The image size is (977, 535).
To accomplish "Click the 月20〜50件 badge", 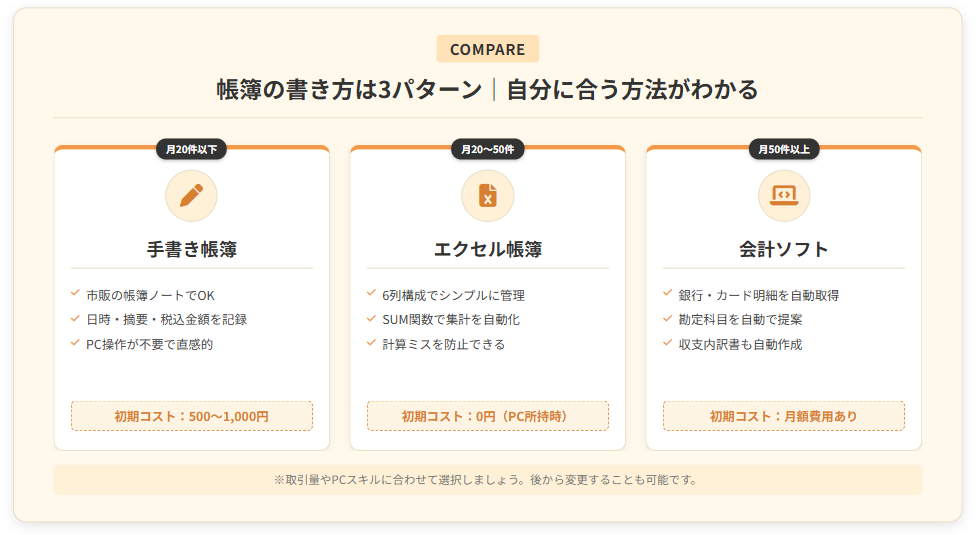I will tap(487, 149).
